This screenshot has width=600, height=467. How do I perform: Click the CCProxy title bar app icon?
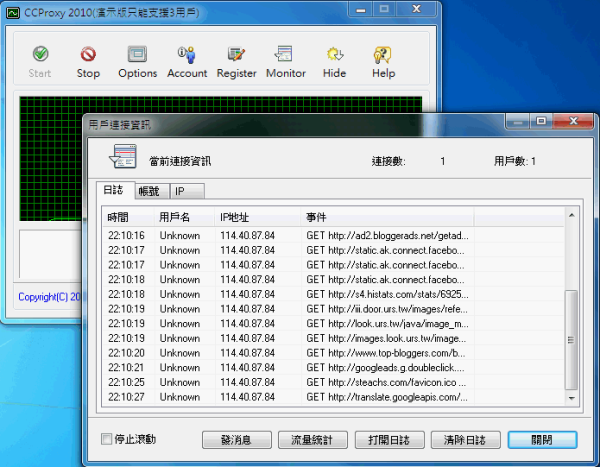pyautogui.click(x=13, y=13)
